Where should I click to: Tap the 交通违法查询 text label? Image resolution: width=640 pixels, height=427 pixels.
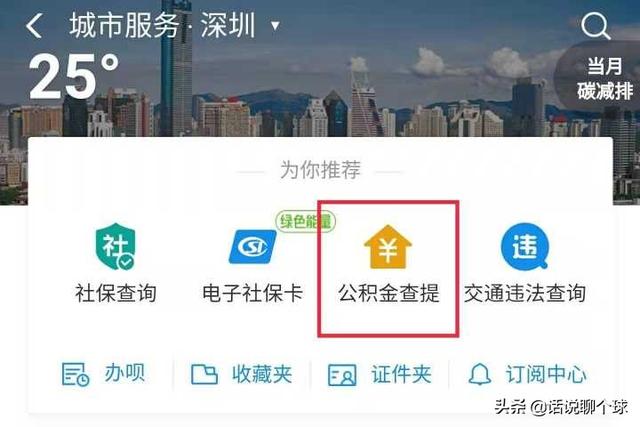click(x=524, y=293)
